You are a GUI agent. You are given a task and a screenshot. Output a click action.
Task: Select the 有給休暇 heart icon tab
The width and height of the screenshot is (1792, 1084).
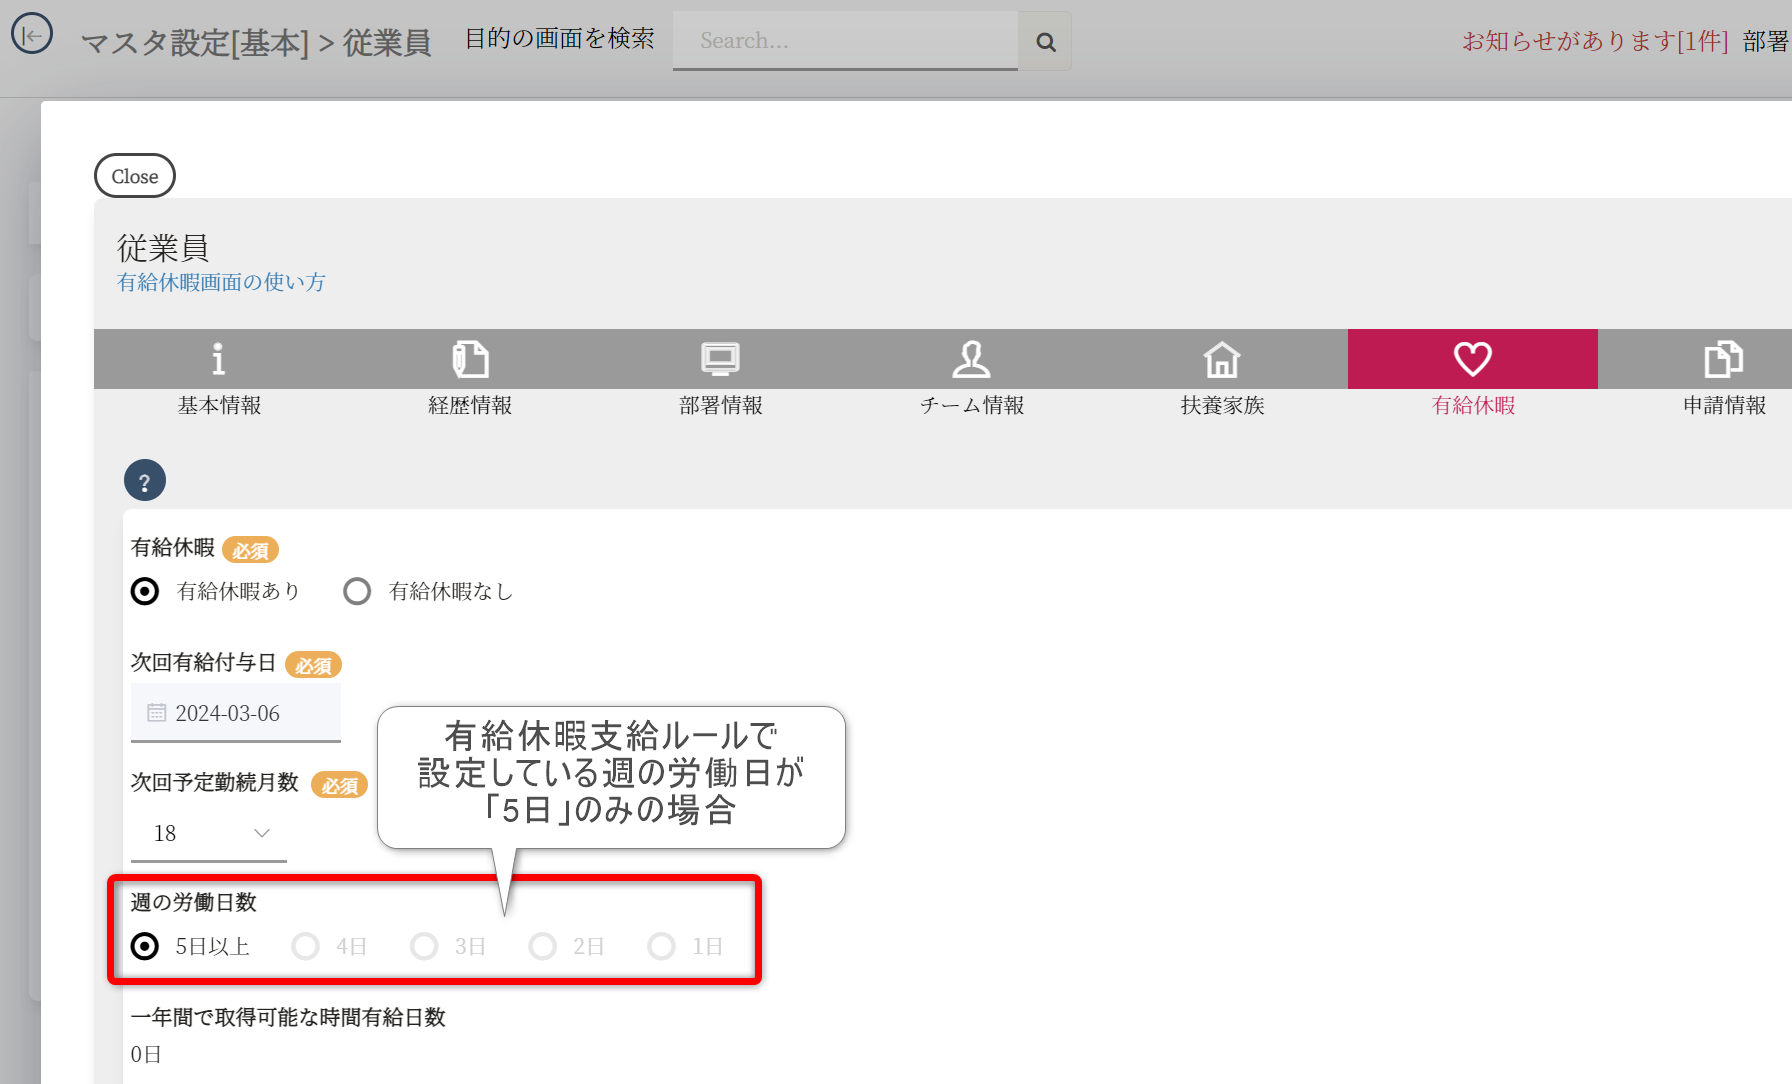[x=1472, y=359]
